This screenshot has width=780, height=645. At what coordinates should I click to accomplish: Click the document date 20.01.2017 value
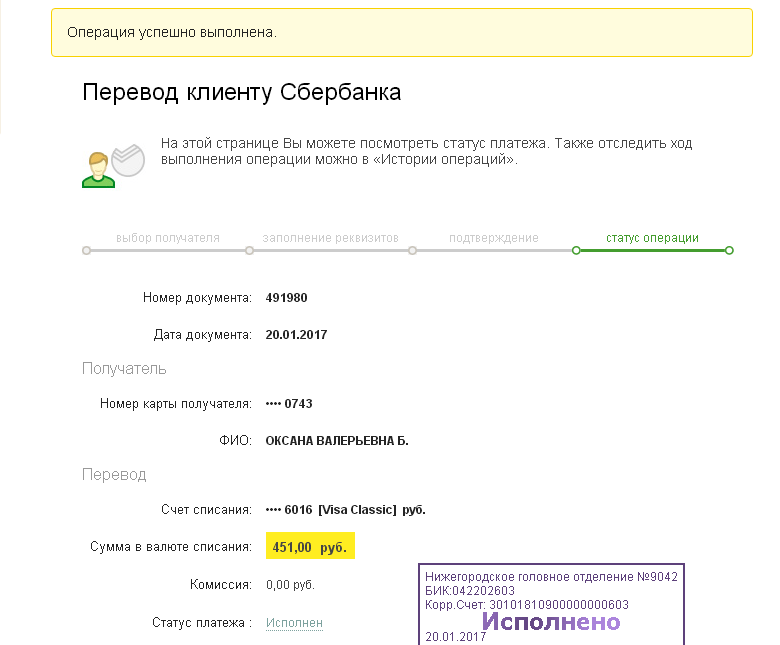pos(297,335)
